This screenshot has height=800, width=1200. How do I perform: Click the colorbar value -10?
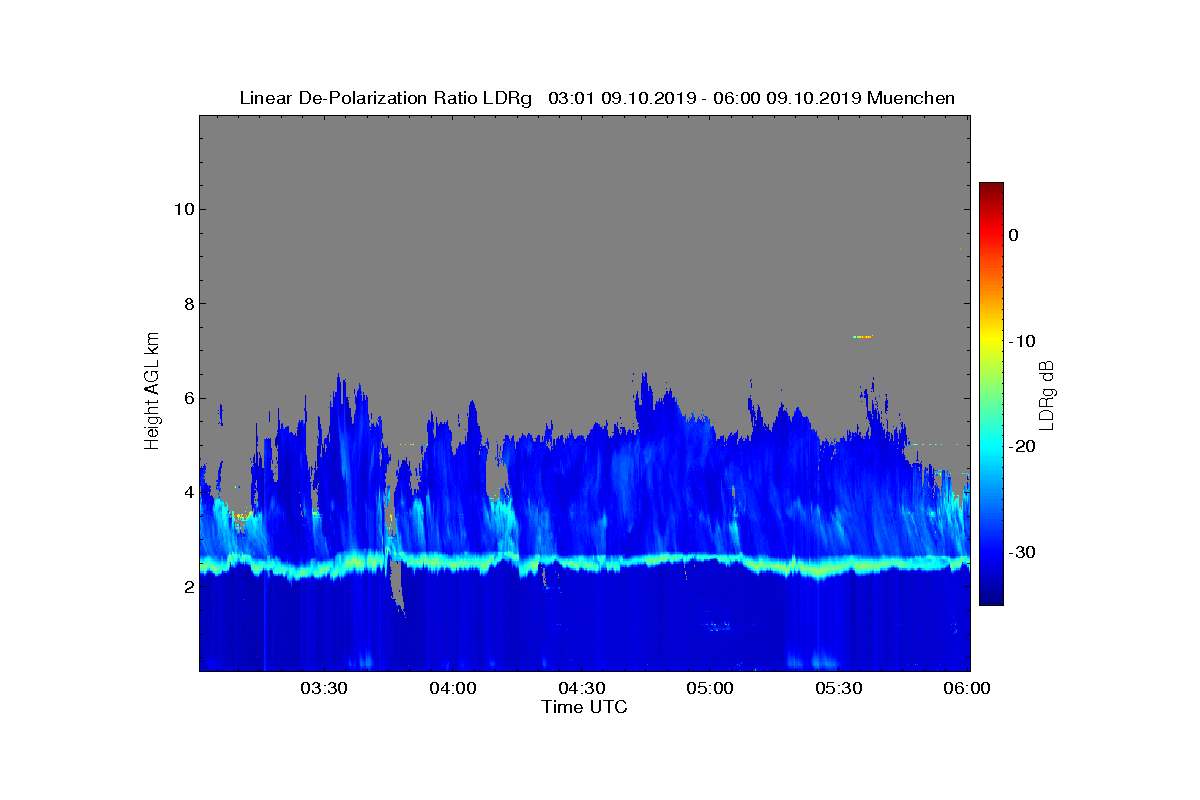(x=1021, y=341)
